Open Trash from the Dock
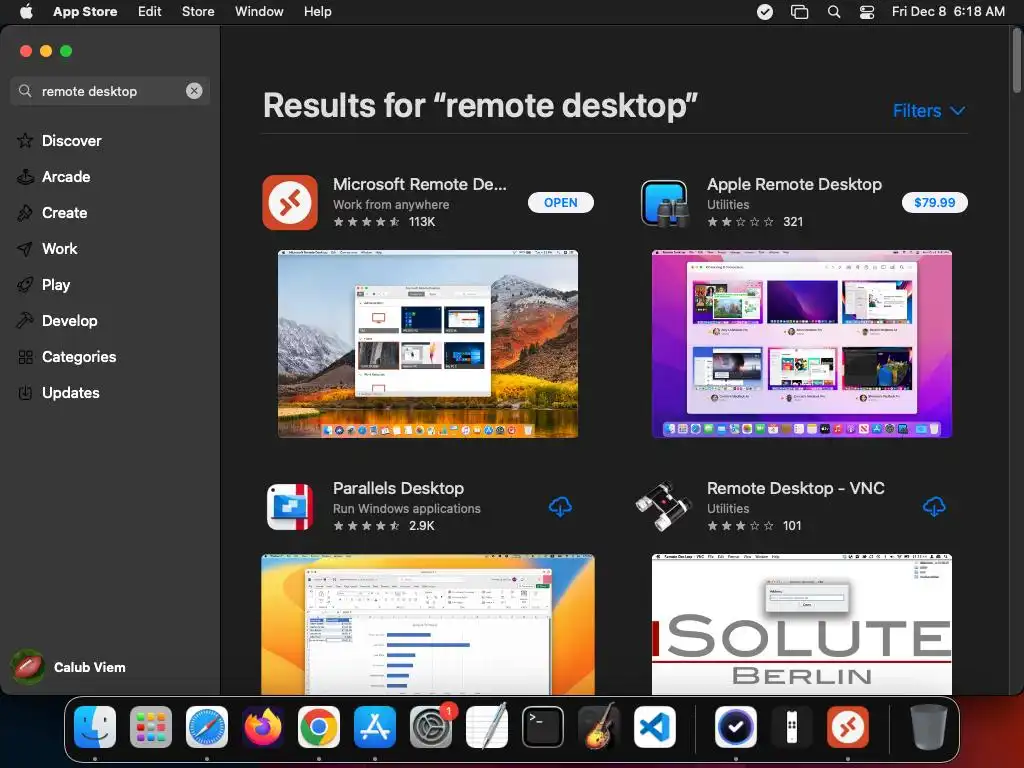 tap(928, 727)
